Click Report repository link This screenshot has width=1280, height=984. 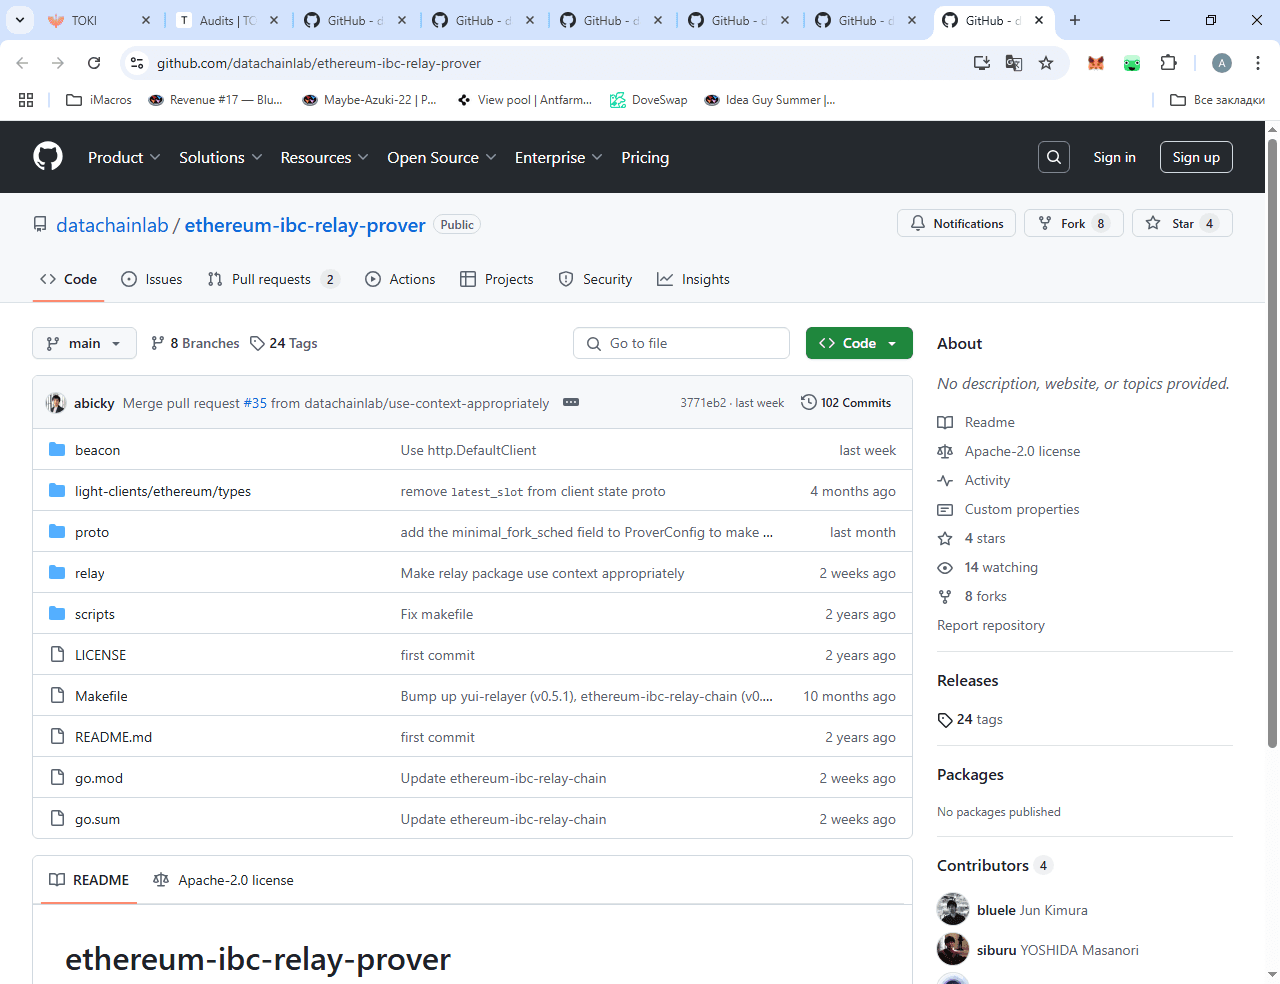click(x=991, y=625)
